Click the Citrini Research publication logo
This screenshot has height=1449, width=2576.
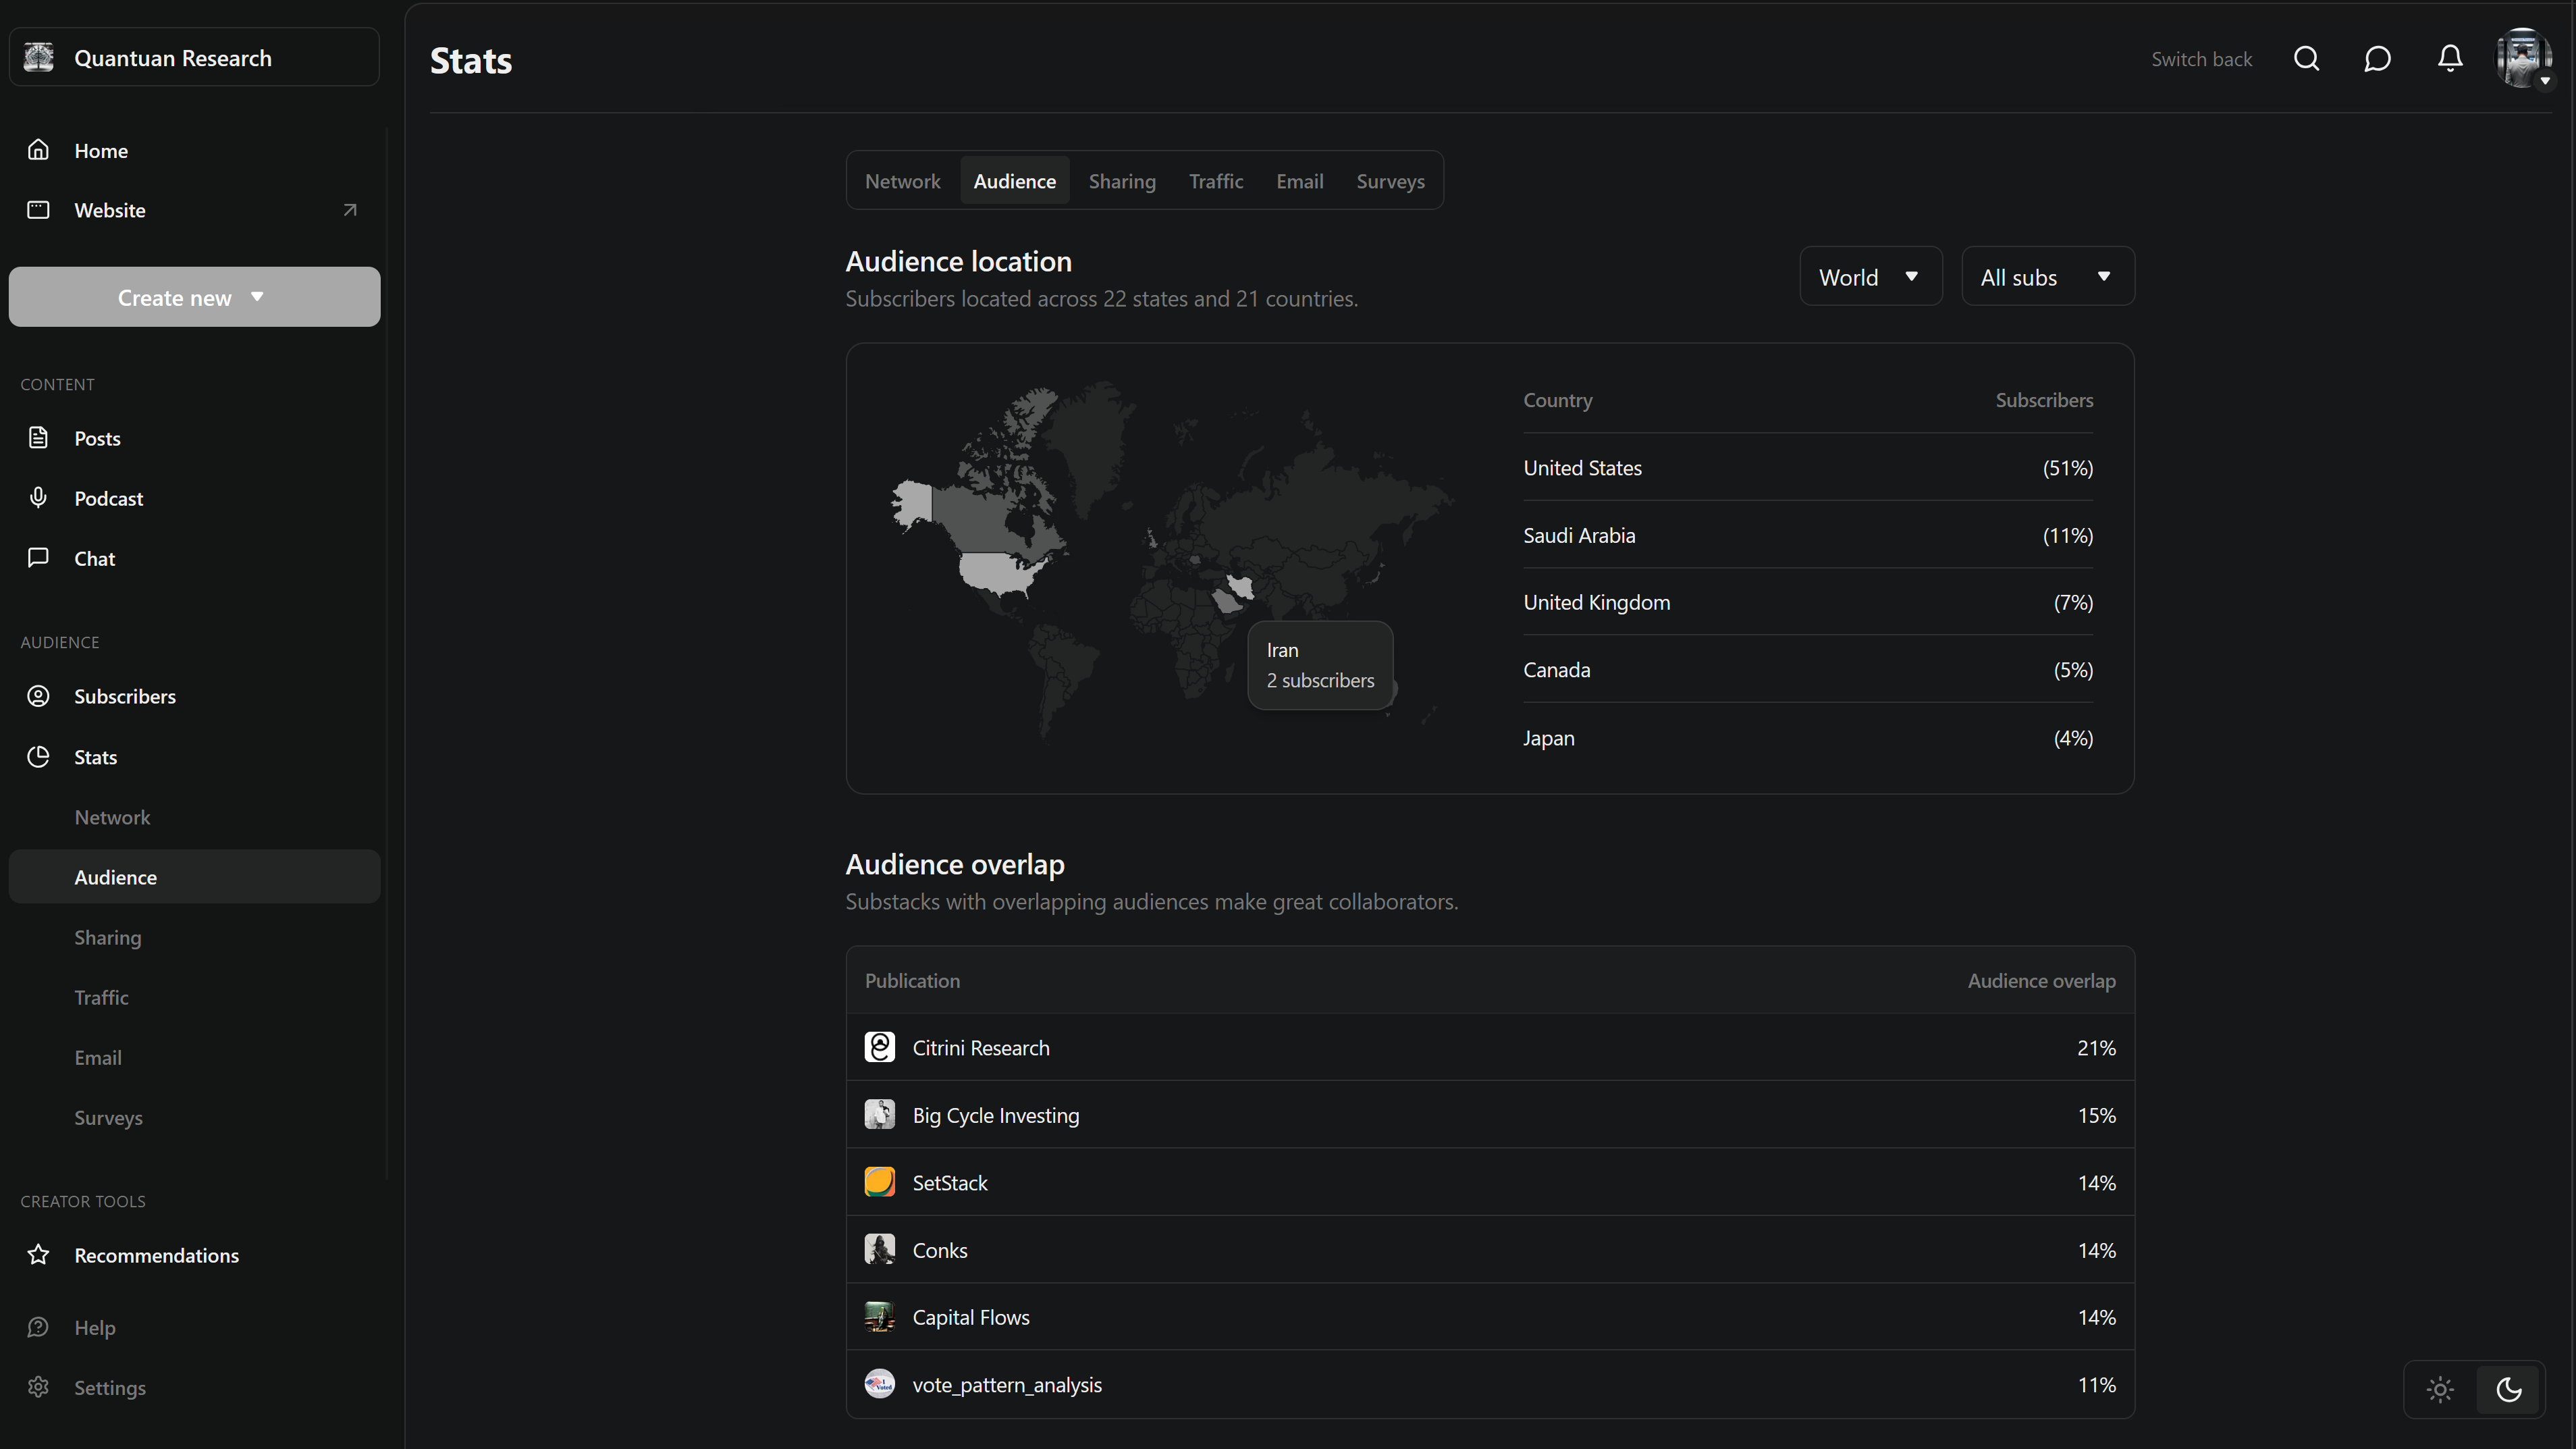pos(879,1047)
